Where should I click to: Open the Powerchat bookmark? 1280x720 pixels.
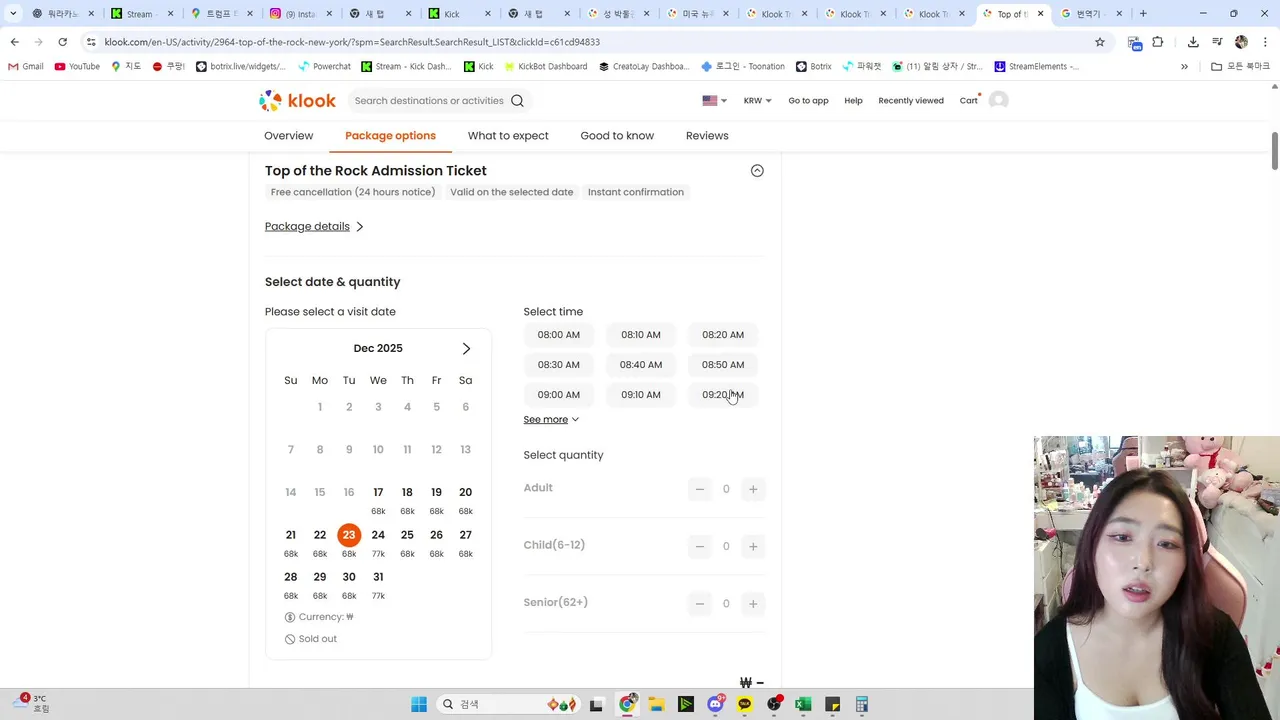pyautogui.click(x=325, y=66)
